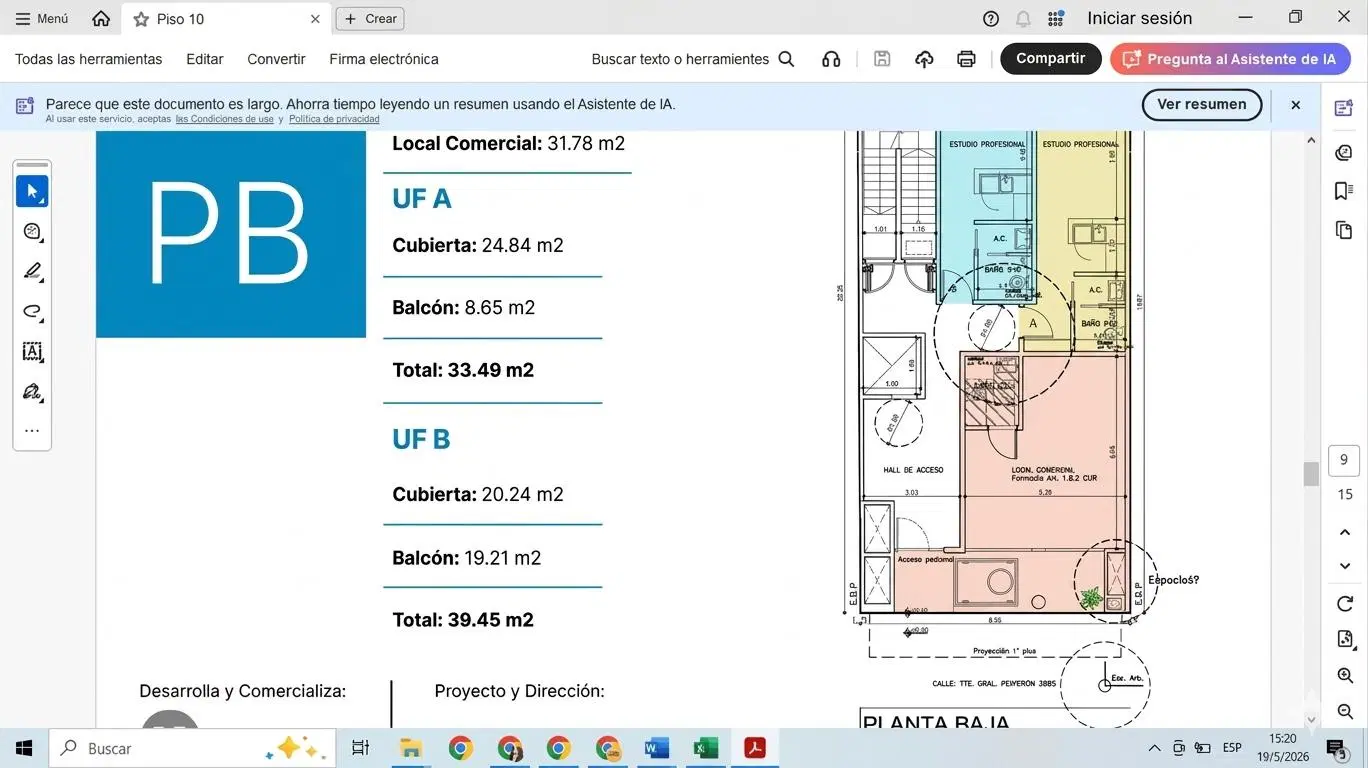Click the Compartir button
The height and width of the screenshot is (768, 1368).
click(1051, 59)
